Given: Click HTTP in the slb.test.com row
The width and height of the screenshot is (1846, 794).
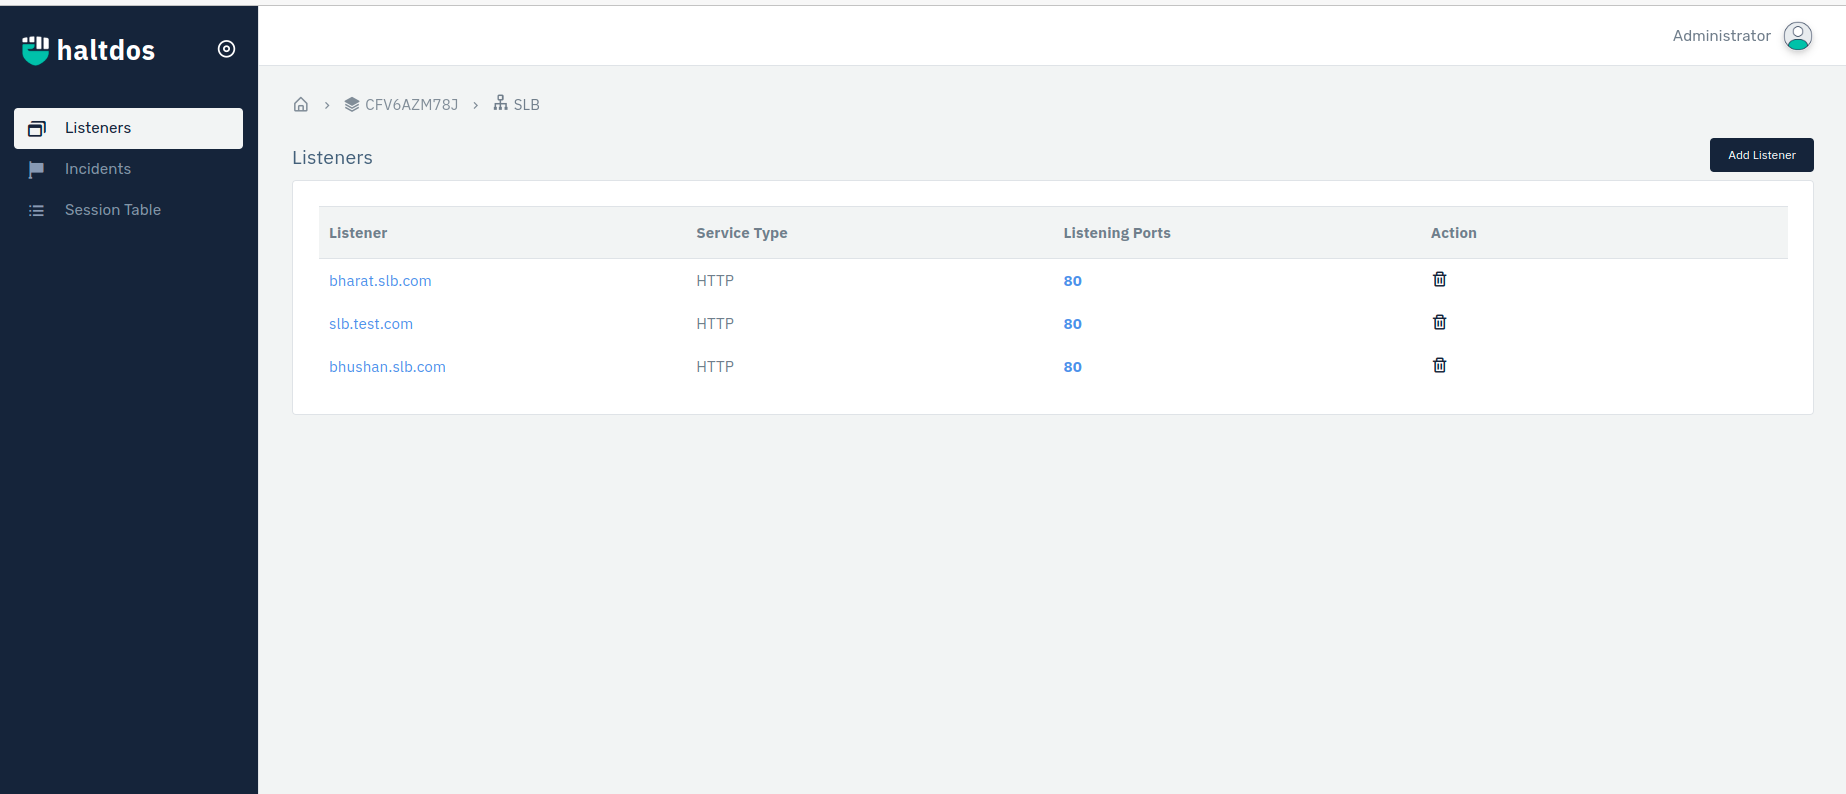Looking at the screenshot, I should click(715, 324).
